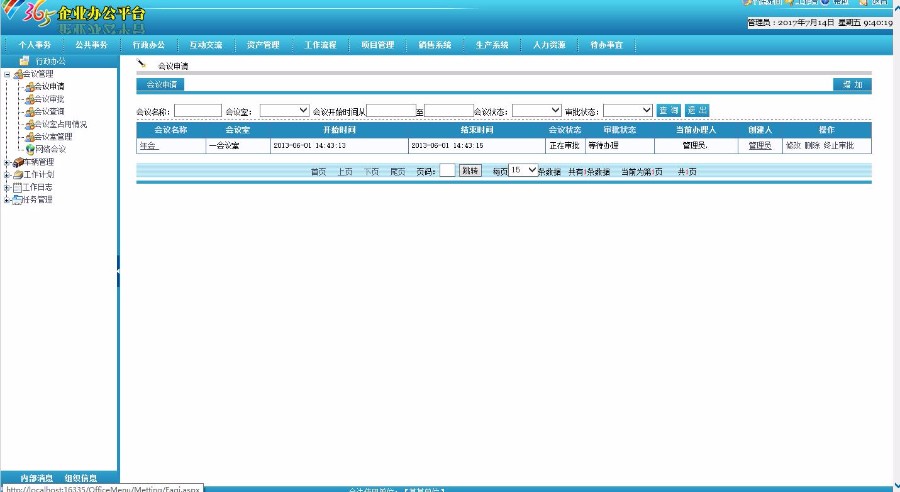The height and width of the screenshot is (492, 900).
Task: Click the 退出 button next to 查询
Action: 697,110
